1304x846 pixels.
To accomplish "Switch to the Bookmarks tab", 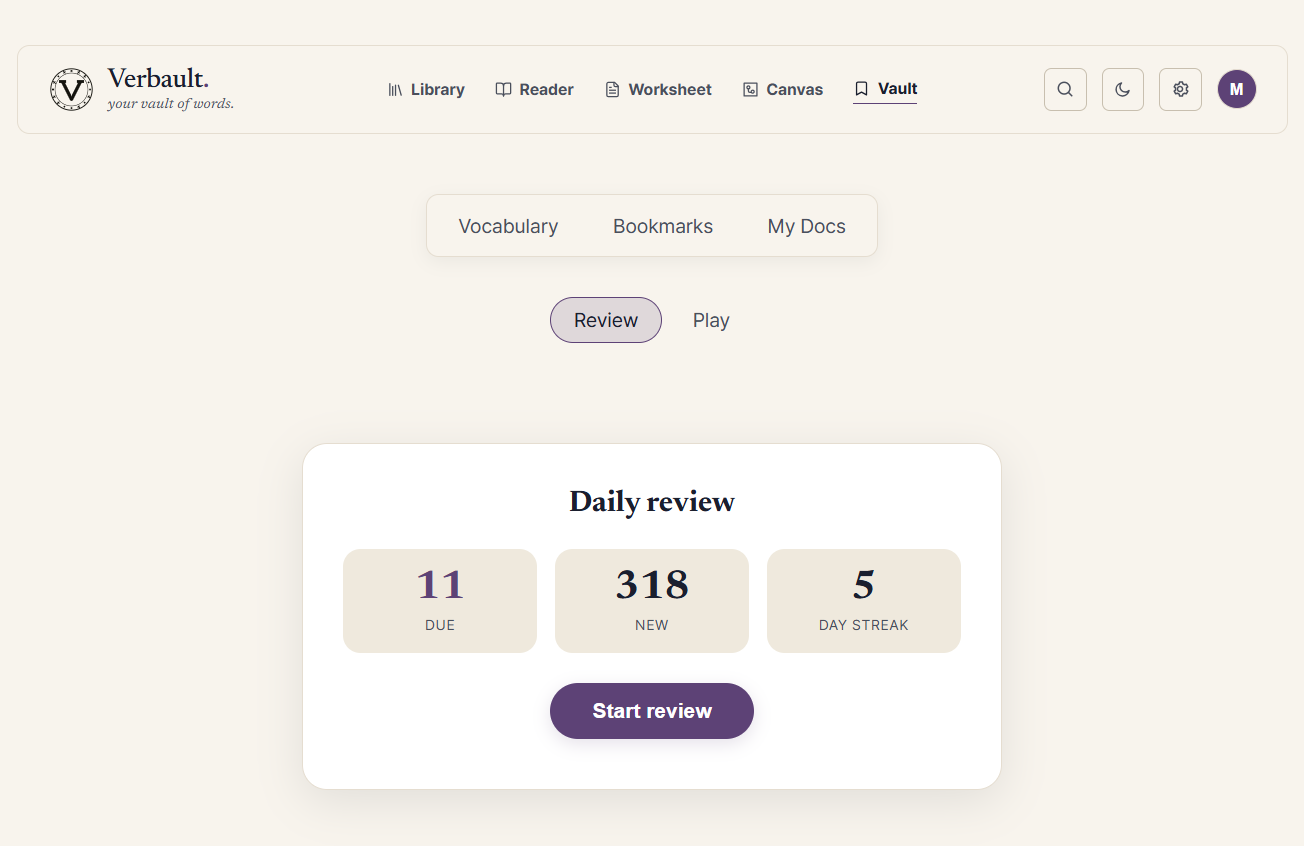I will tap(663, 226).
